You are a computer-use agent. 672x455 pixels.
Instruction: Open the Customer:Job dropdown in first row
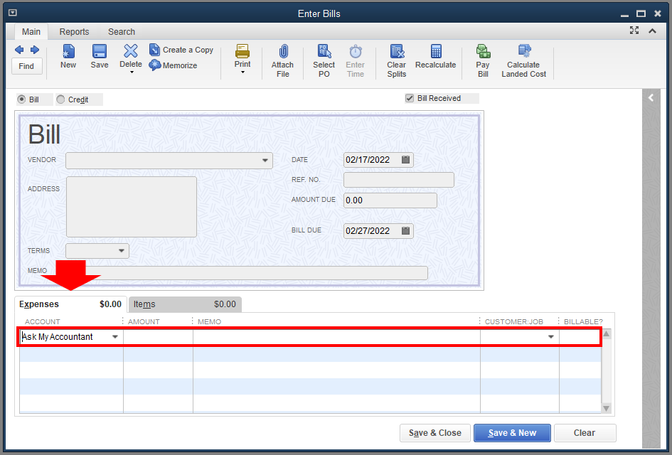pyautogui.click(x=551, y=337)
